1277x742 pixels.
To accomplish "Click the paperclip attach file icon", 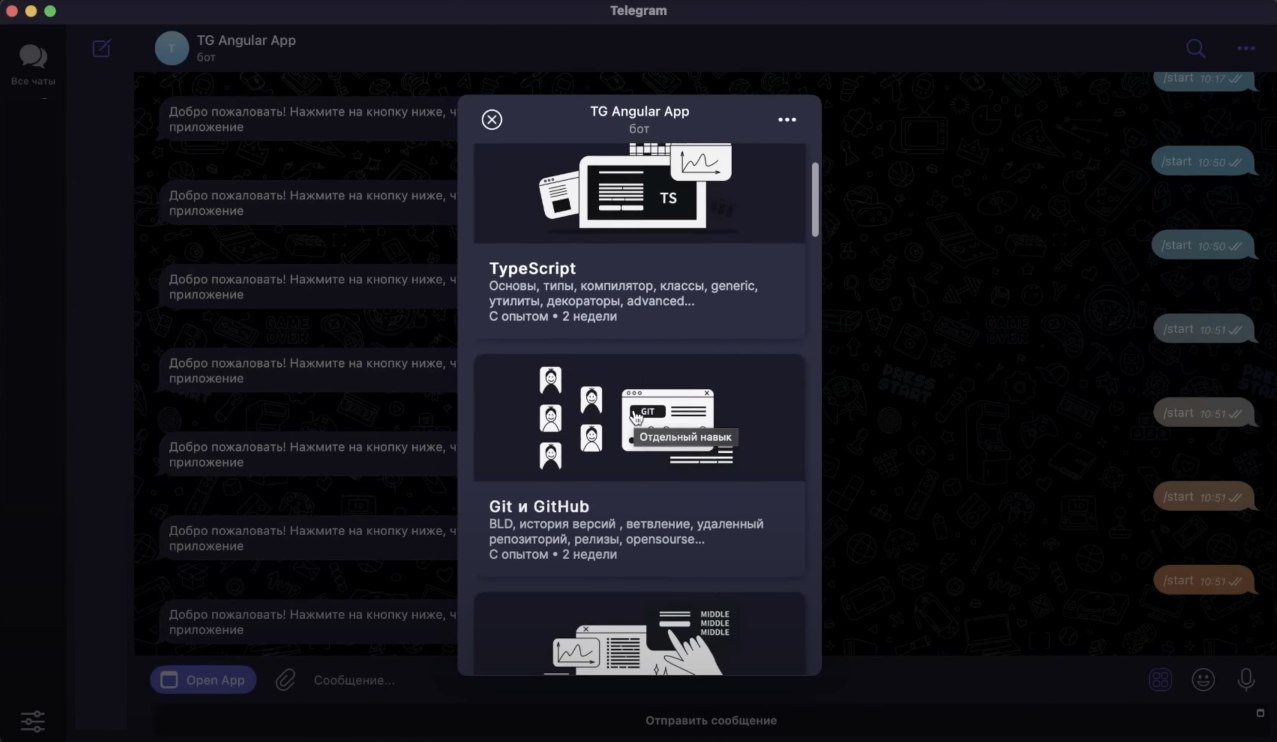I will tap(285, 680).
